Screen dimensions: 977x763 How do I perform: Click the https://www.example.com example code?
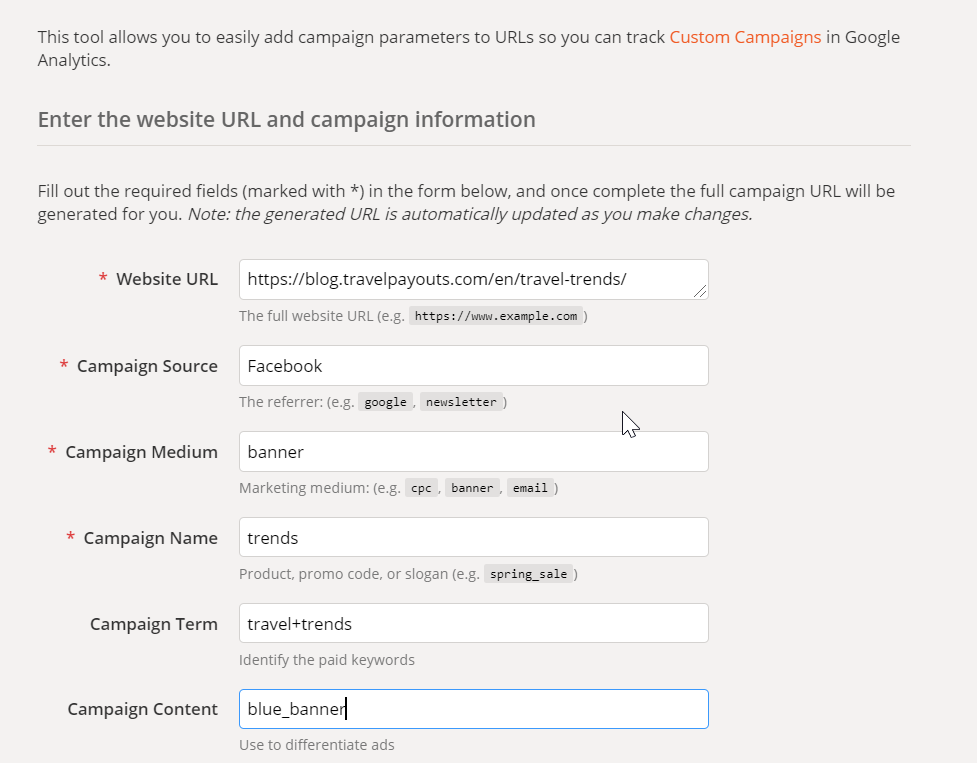pos(496,316)
